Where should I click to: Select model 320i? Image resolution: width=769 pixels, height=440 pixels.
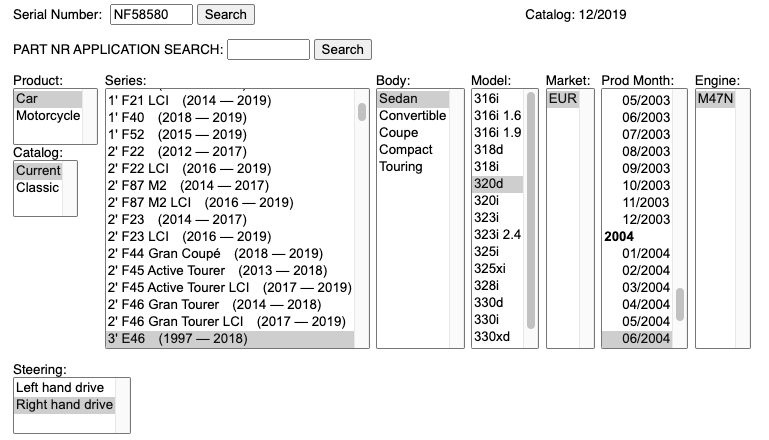tap(498, 201)
